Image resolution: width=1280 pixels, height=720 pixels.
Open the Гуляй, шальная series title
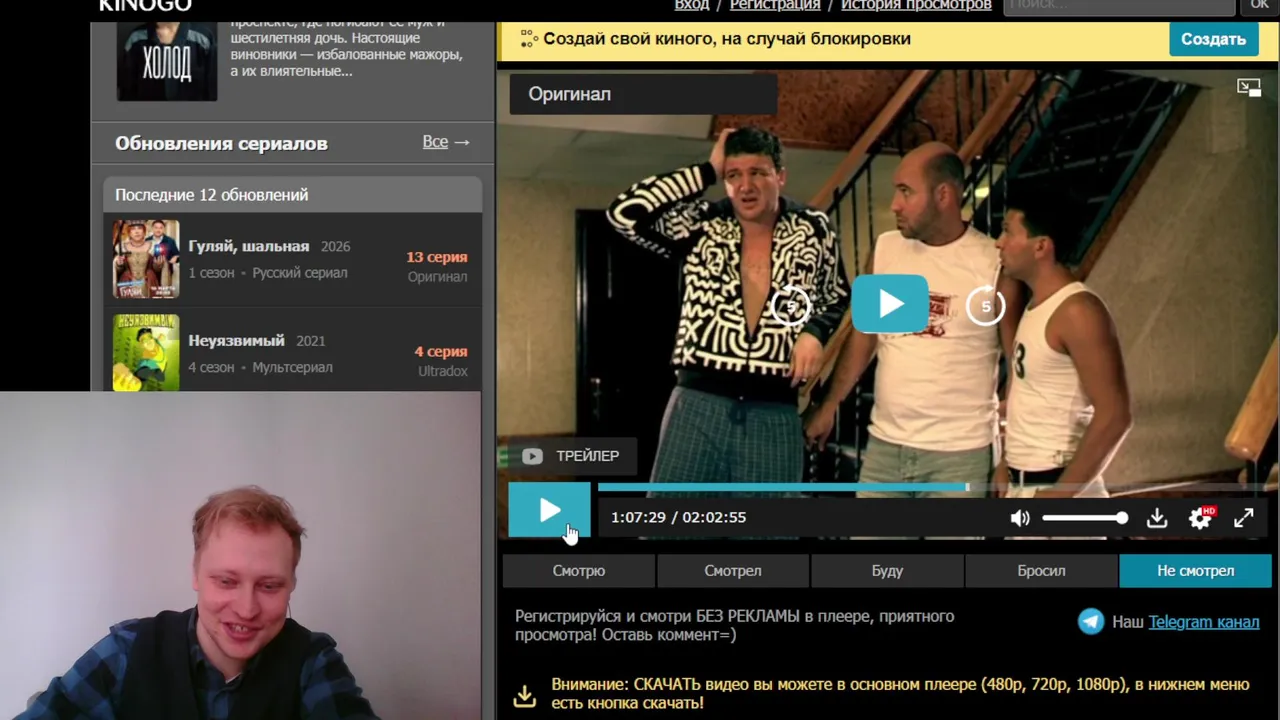click(249, 246)
